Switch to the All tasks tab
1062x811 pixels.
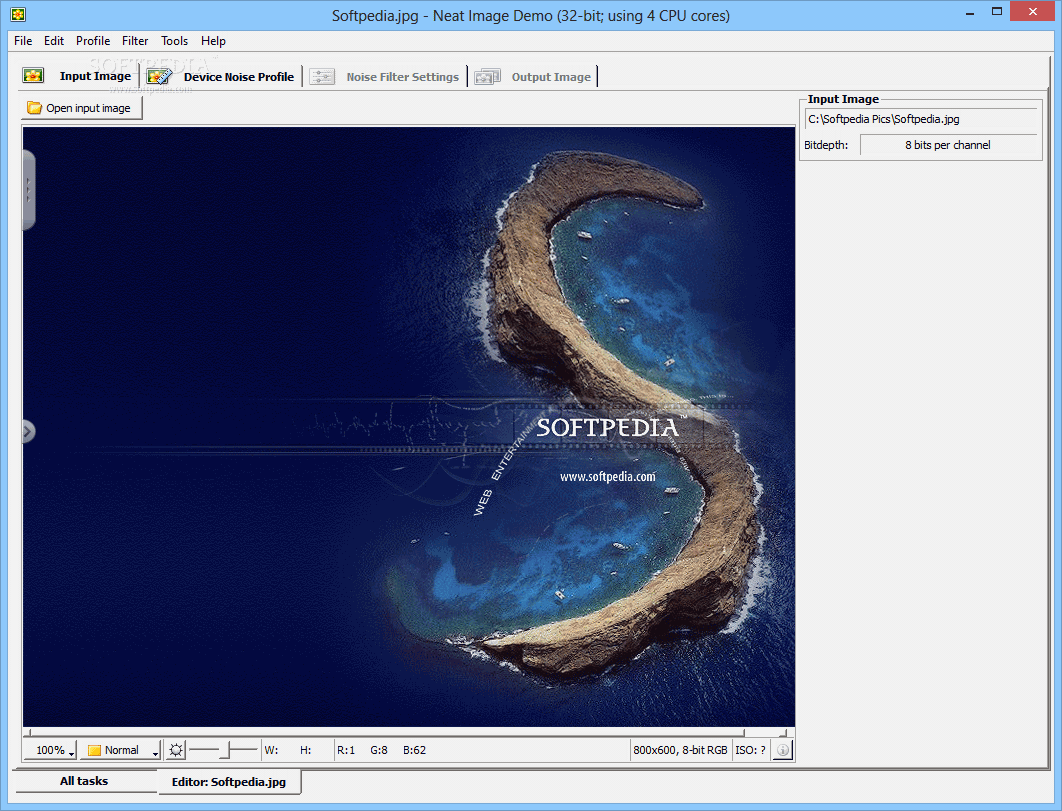(84, 781)
